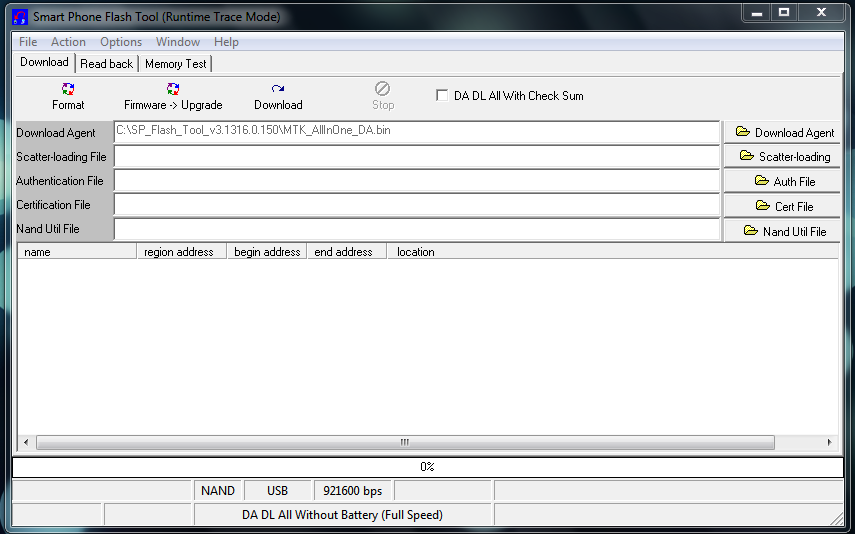Click the end address column header
The height and width of the screenshot is (534, 855).
tap(347, 251)
